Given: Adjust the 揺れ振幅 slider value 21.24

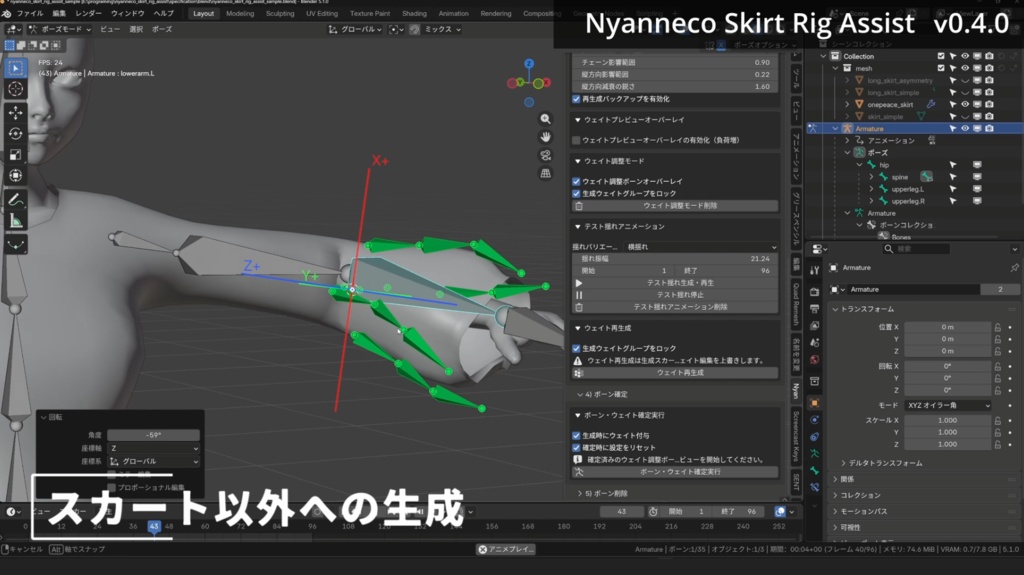Looking at the screenshot, I should [x=675, y=259].
